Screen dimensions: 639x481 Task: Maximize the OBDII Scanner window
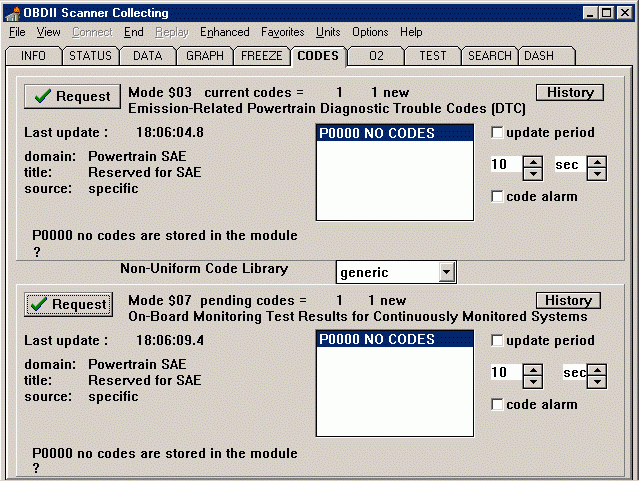pos(606,13)
